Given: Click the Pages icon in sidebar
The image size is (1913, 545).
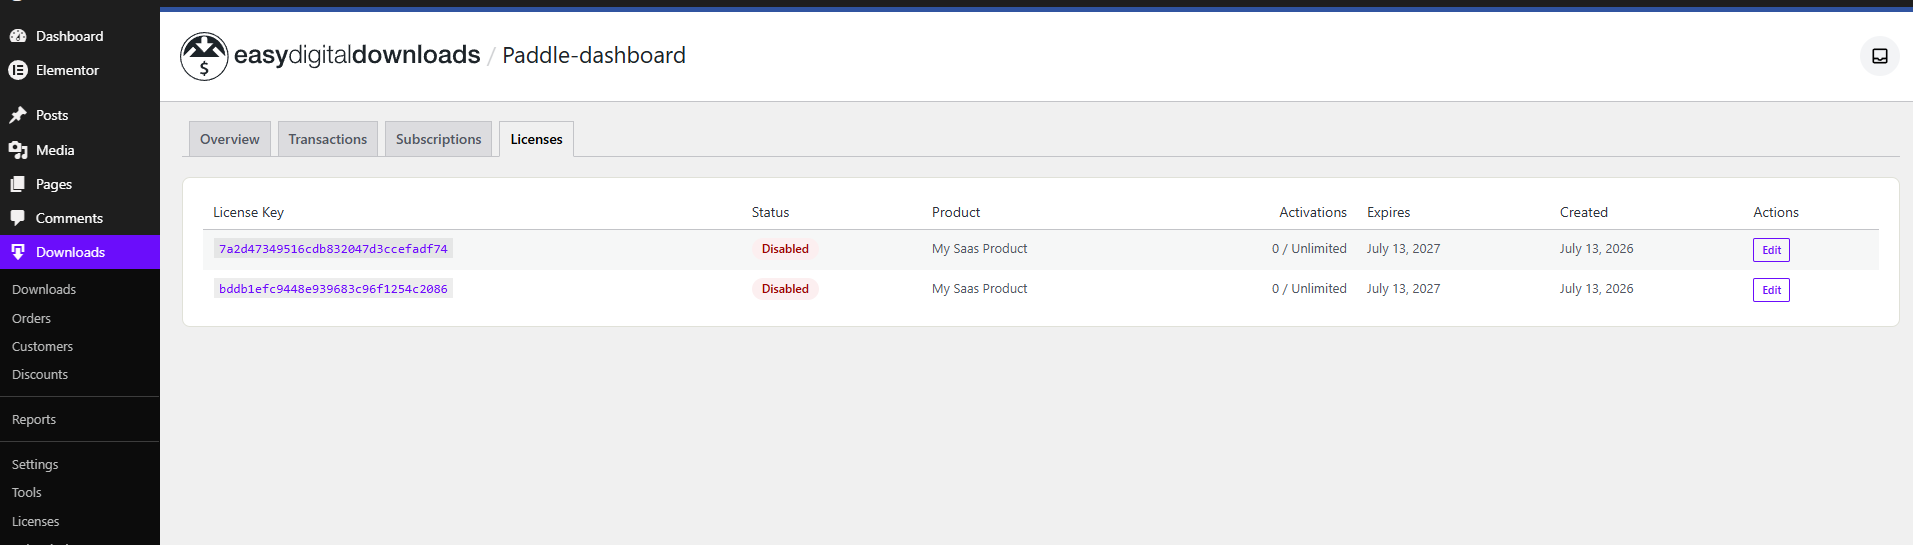Looking at the screenshot, I should pos(18,184).
